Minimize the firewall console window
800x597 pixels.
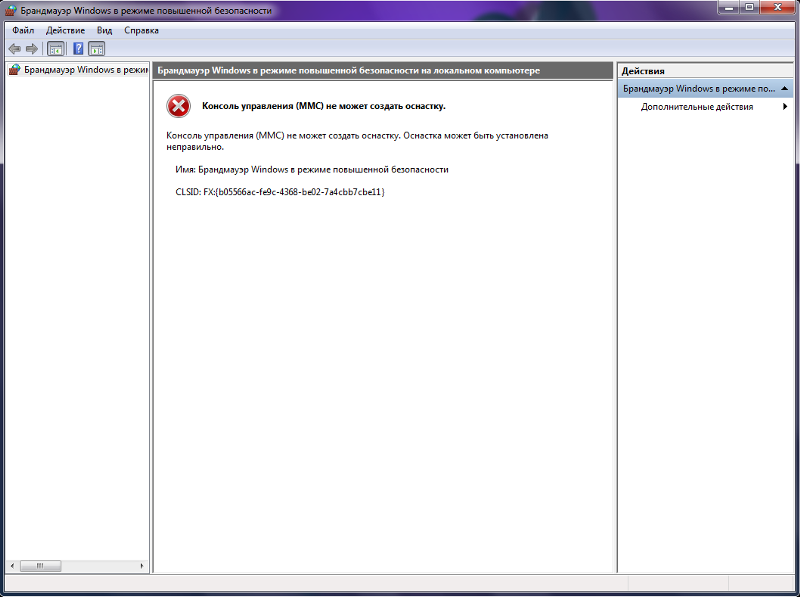(729, 8)
